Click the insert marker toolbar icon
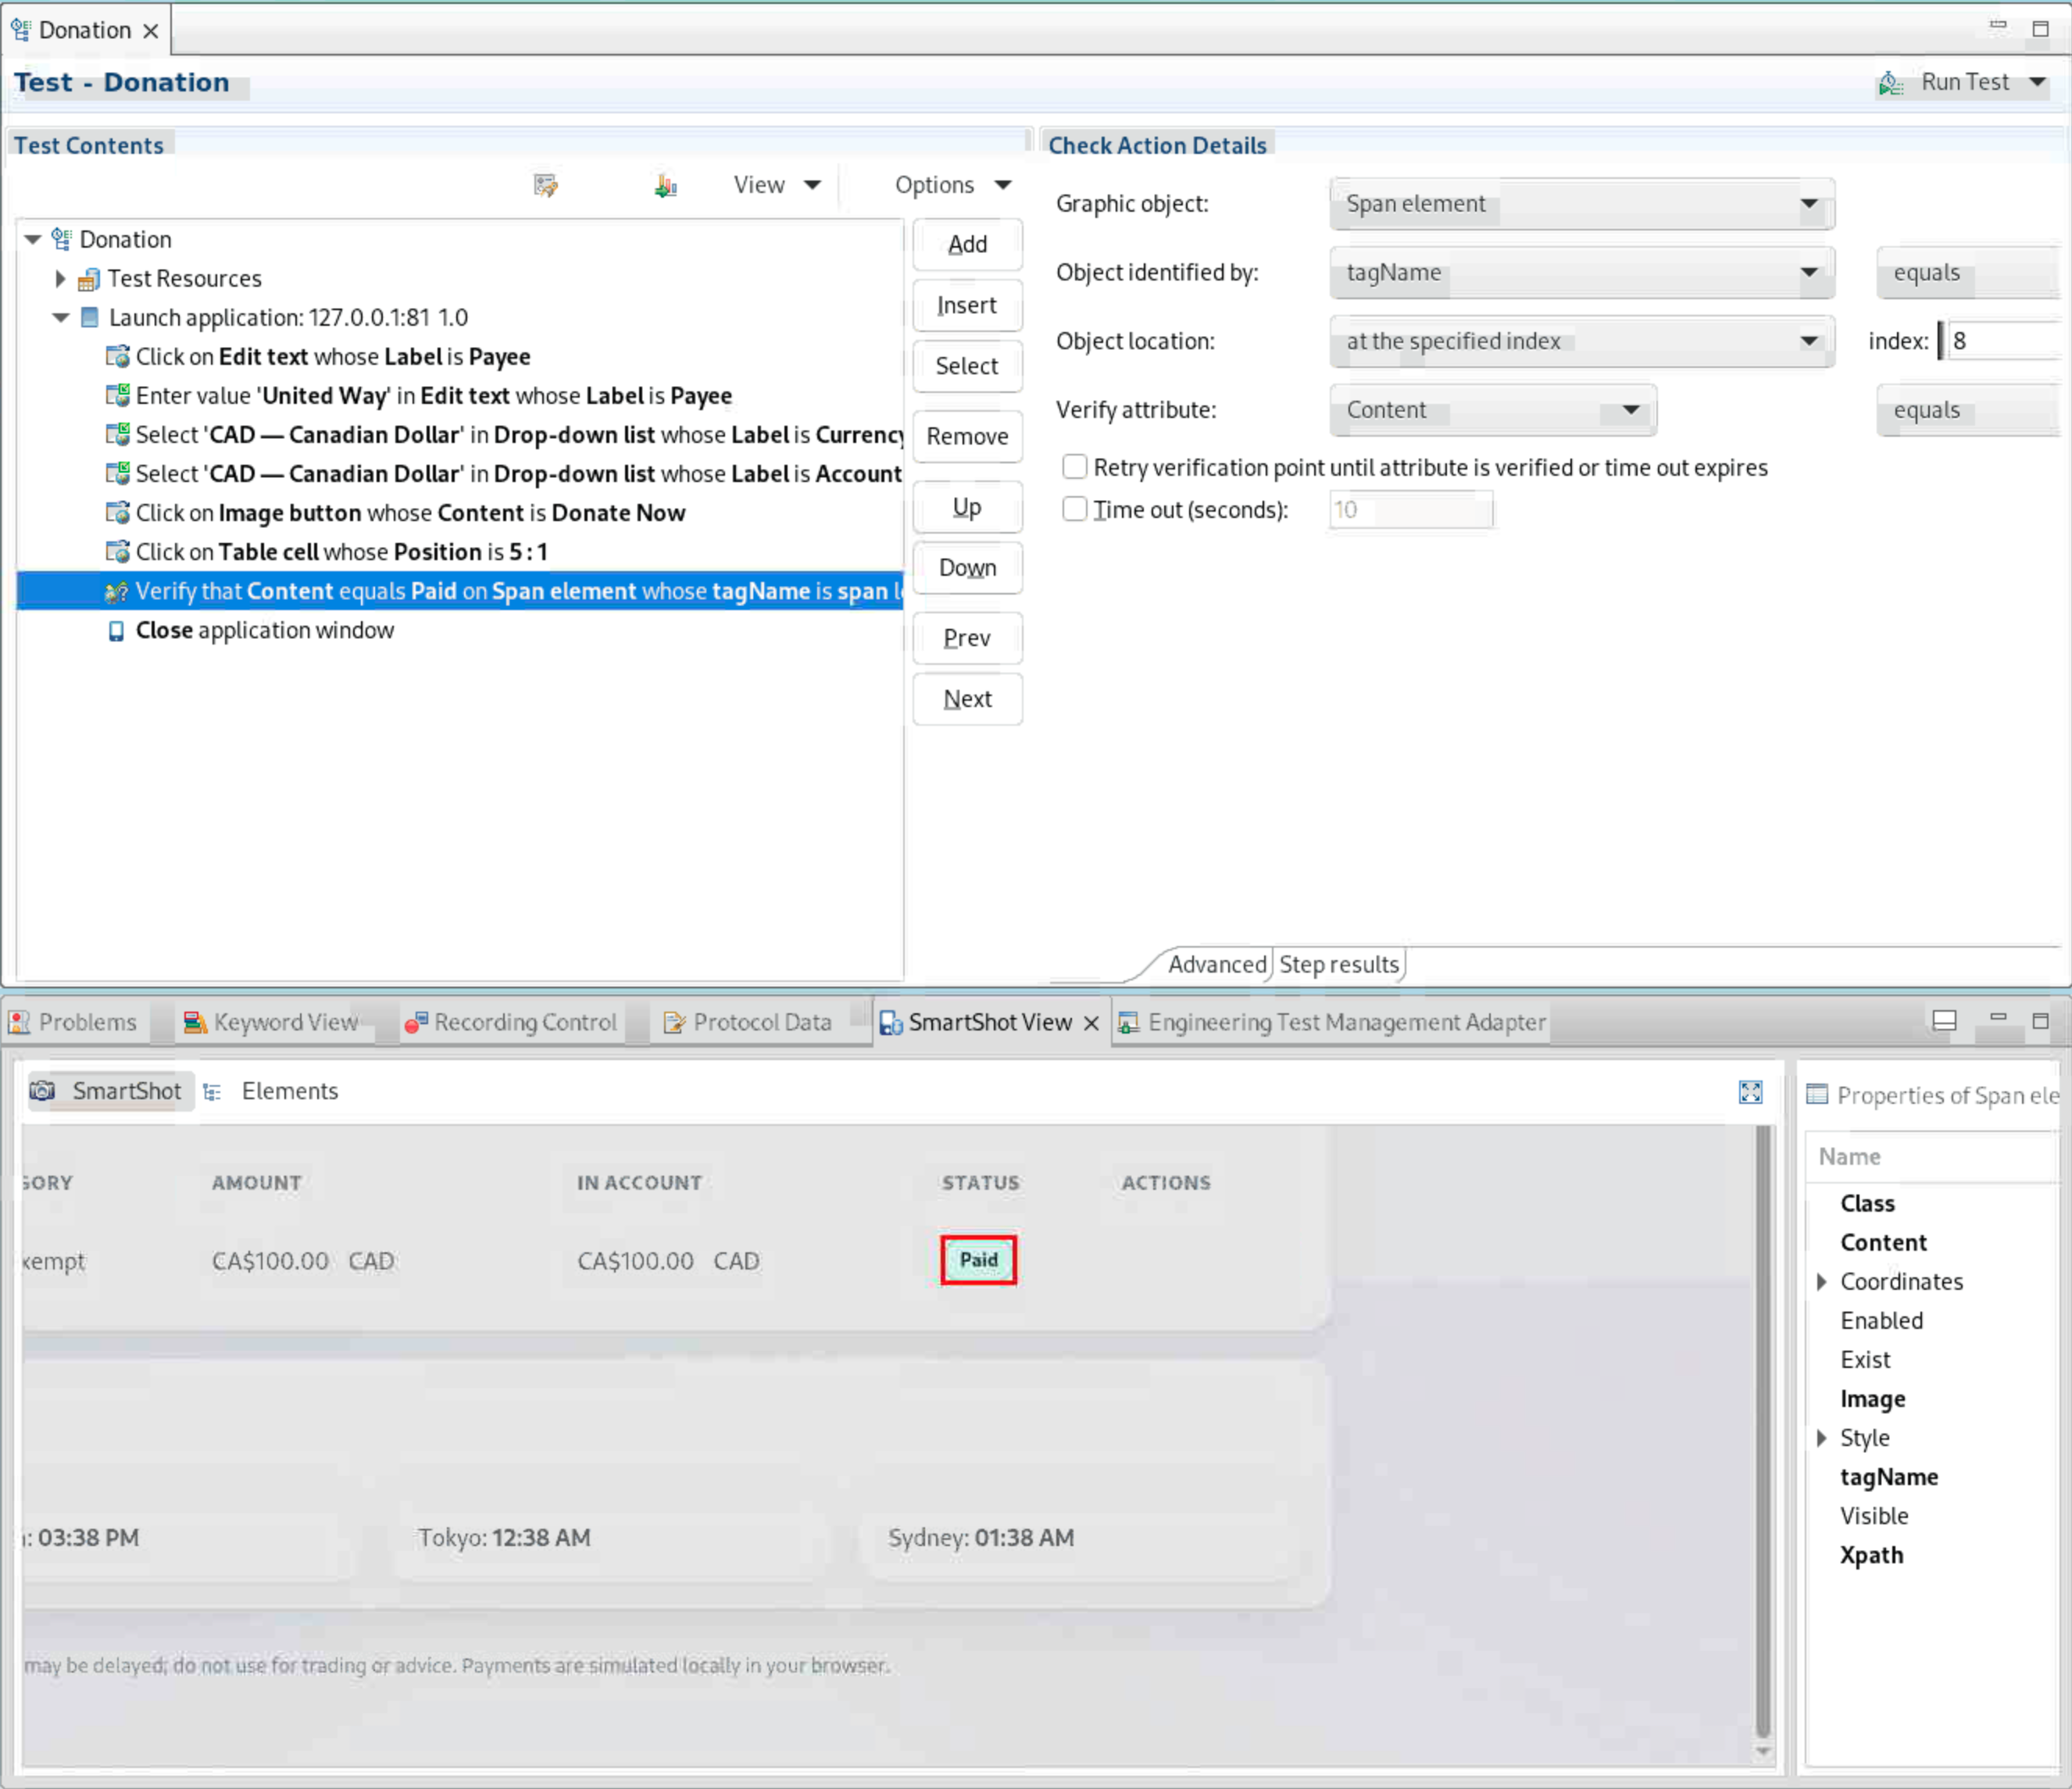This screenshot has height=1789, width=2072. pos(665,185)
